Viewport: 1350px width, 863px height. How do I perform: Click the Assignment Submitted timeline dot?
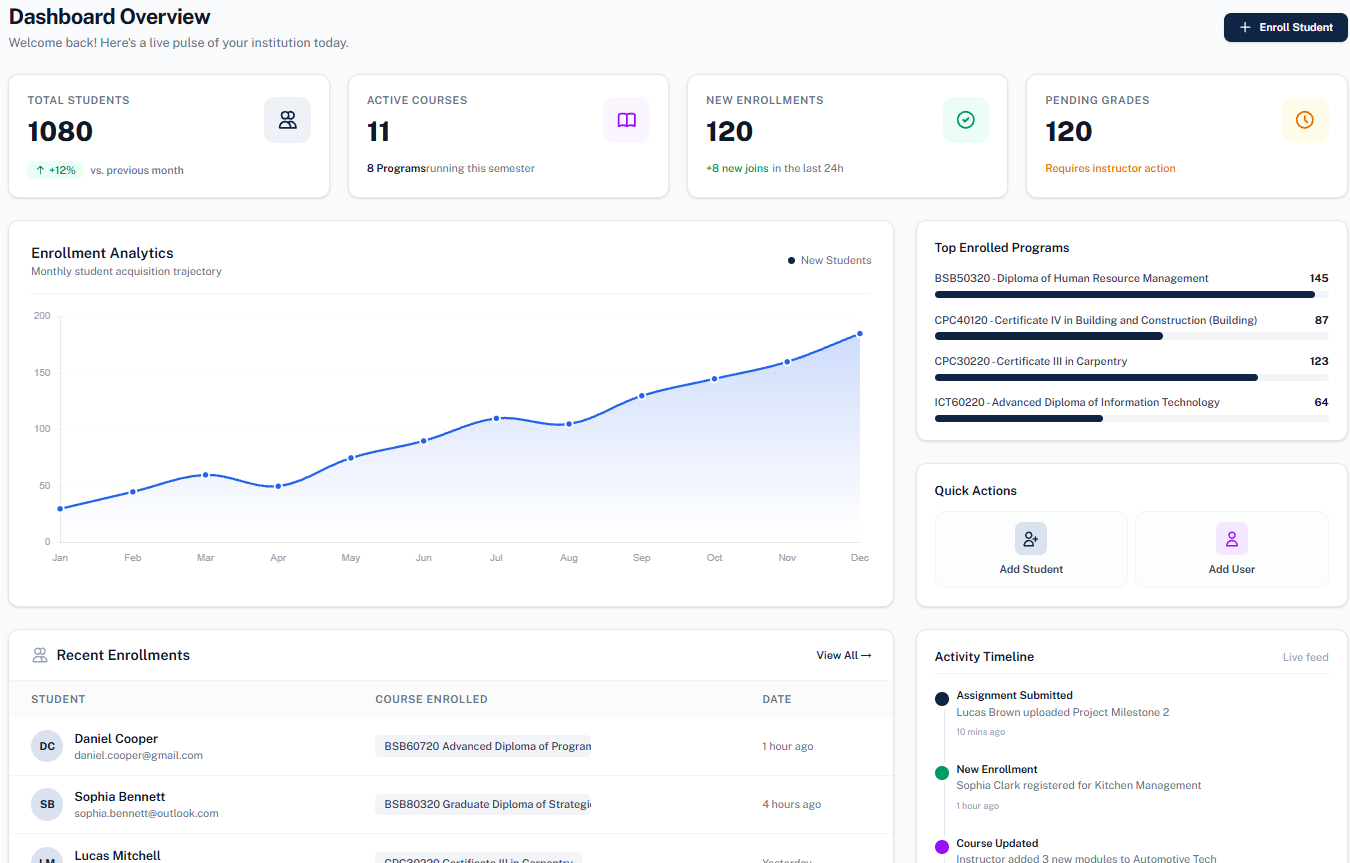[942, 699]
